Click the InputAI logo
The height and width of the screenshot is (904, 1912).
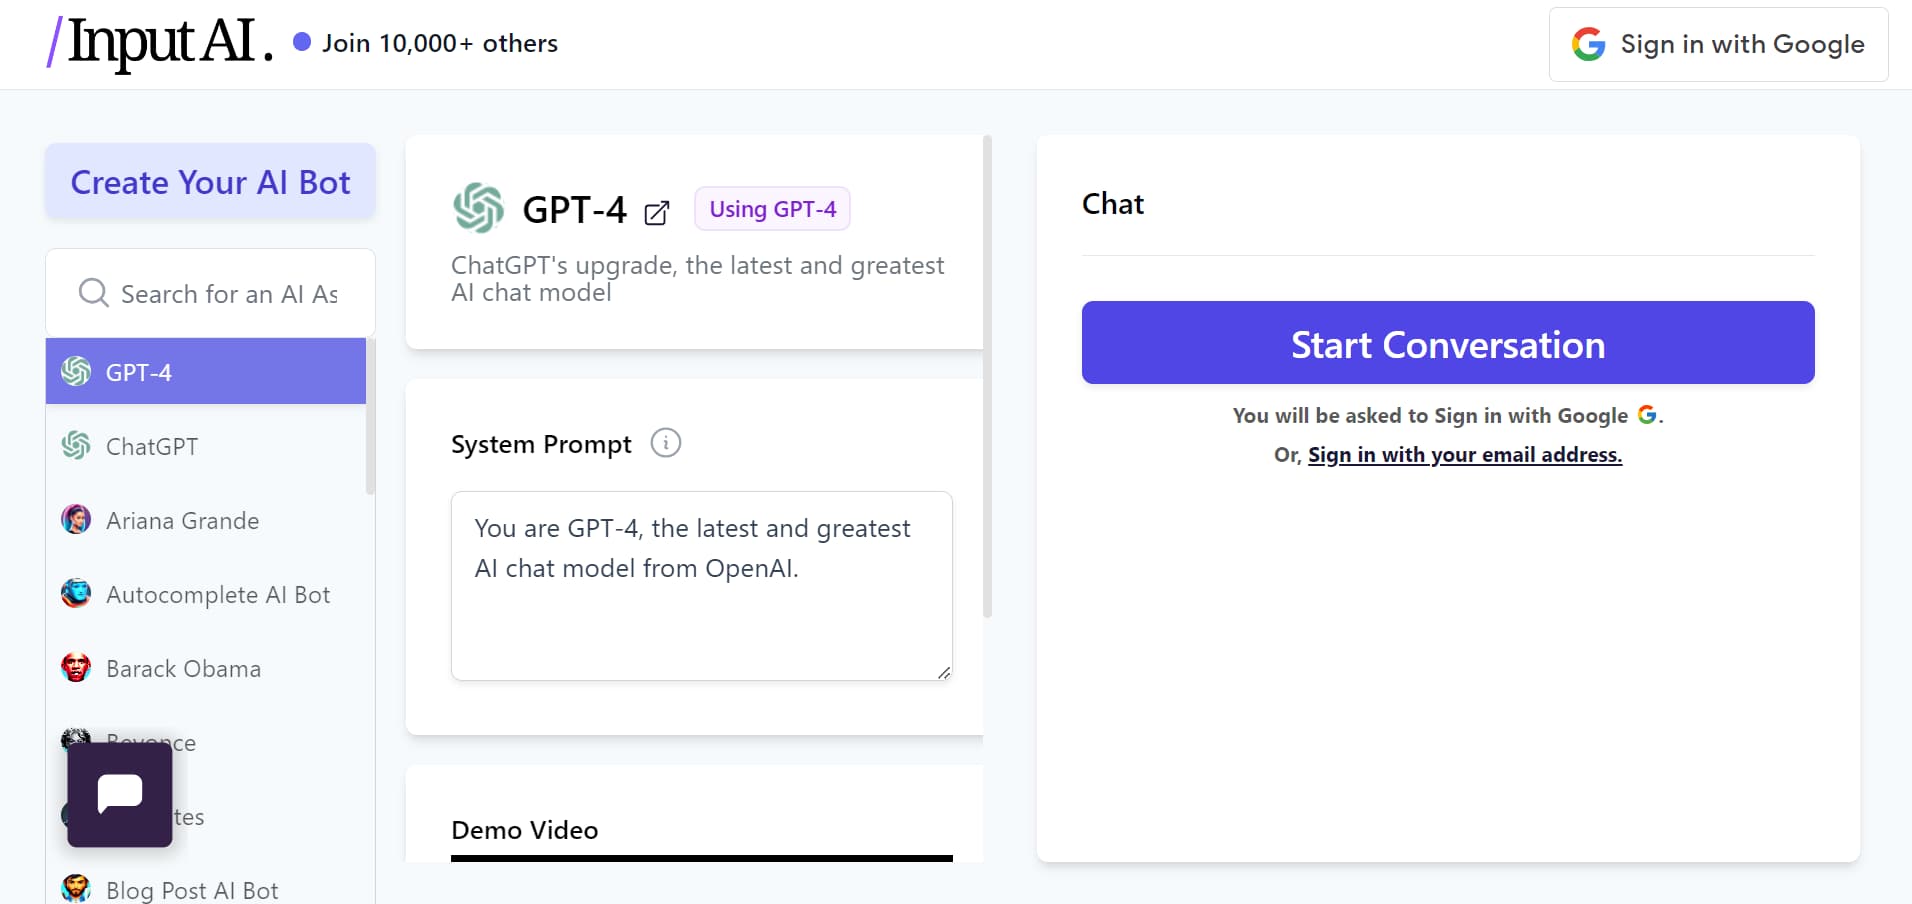point(160,43)
